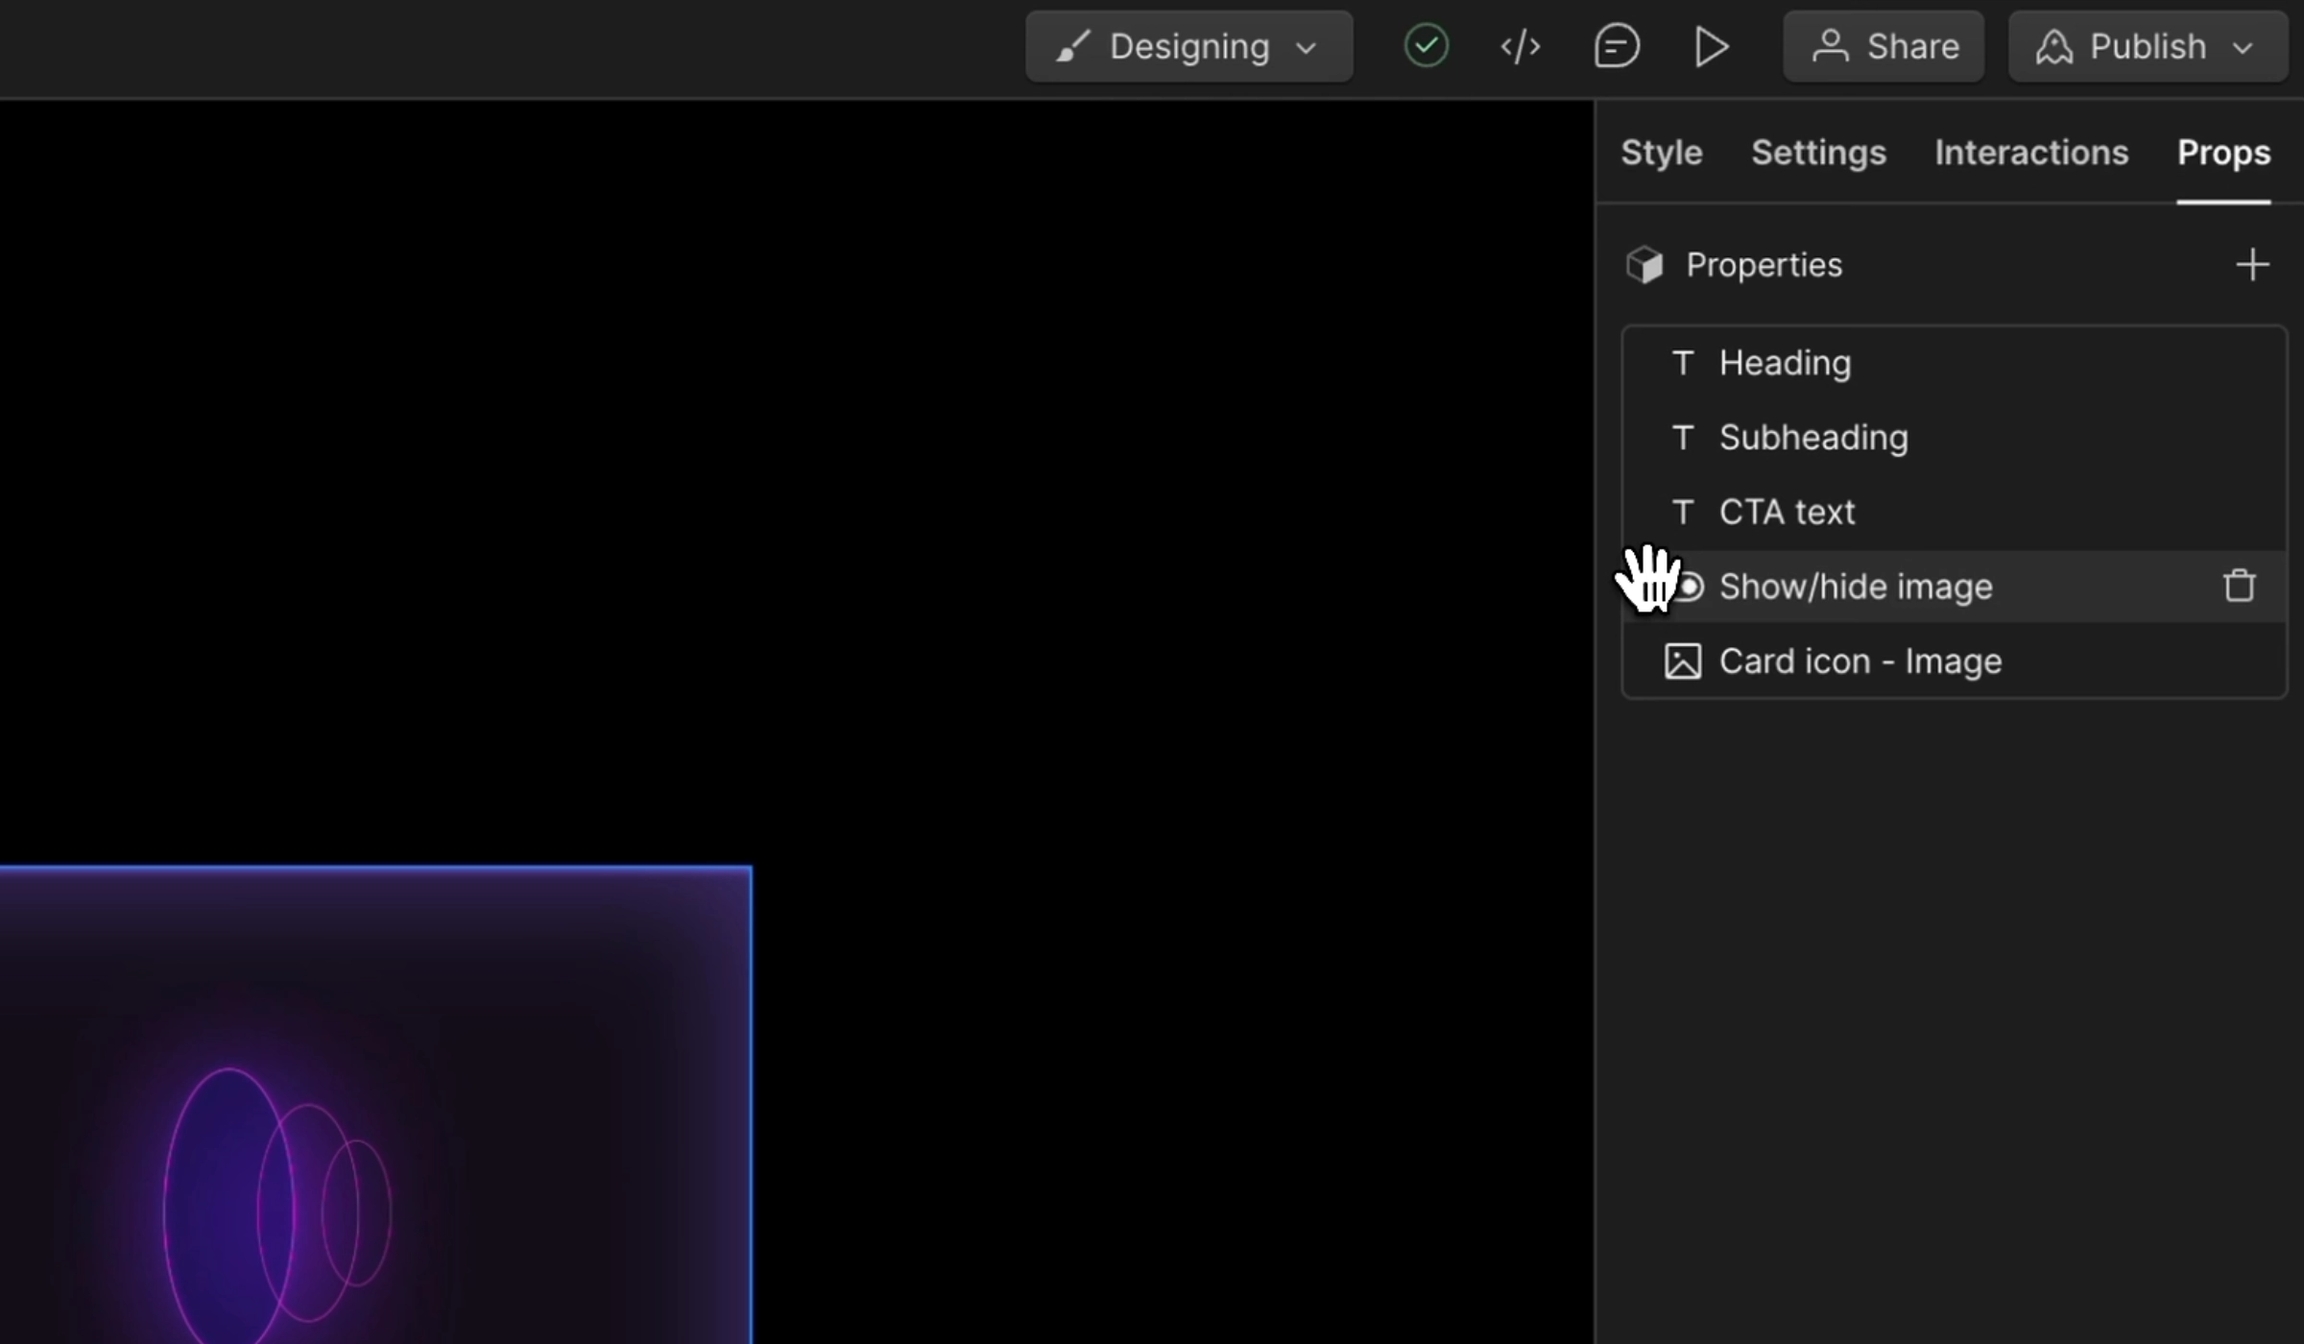
Task: Select the CTA text property
Action: (1786, 512)
